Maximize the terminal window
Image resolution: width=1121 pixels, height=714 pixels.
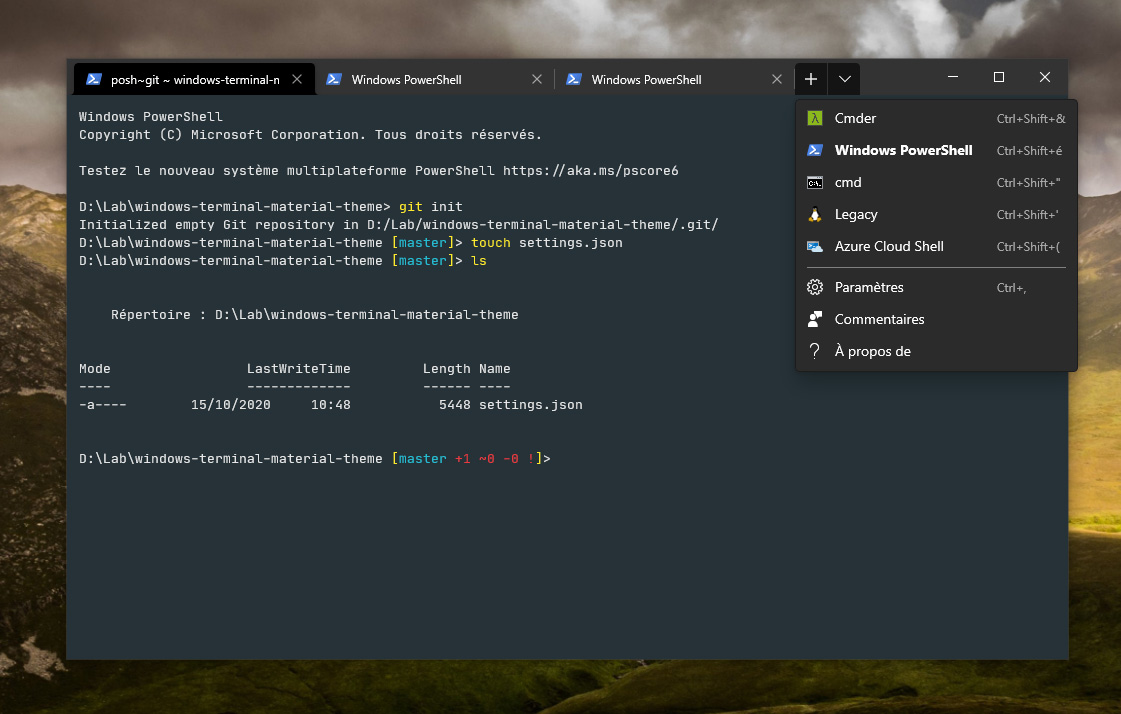(999, 77)
